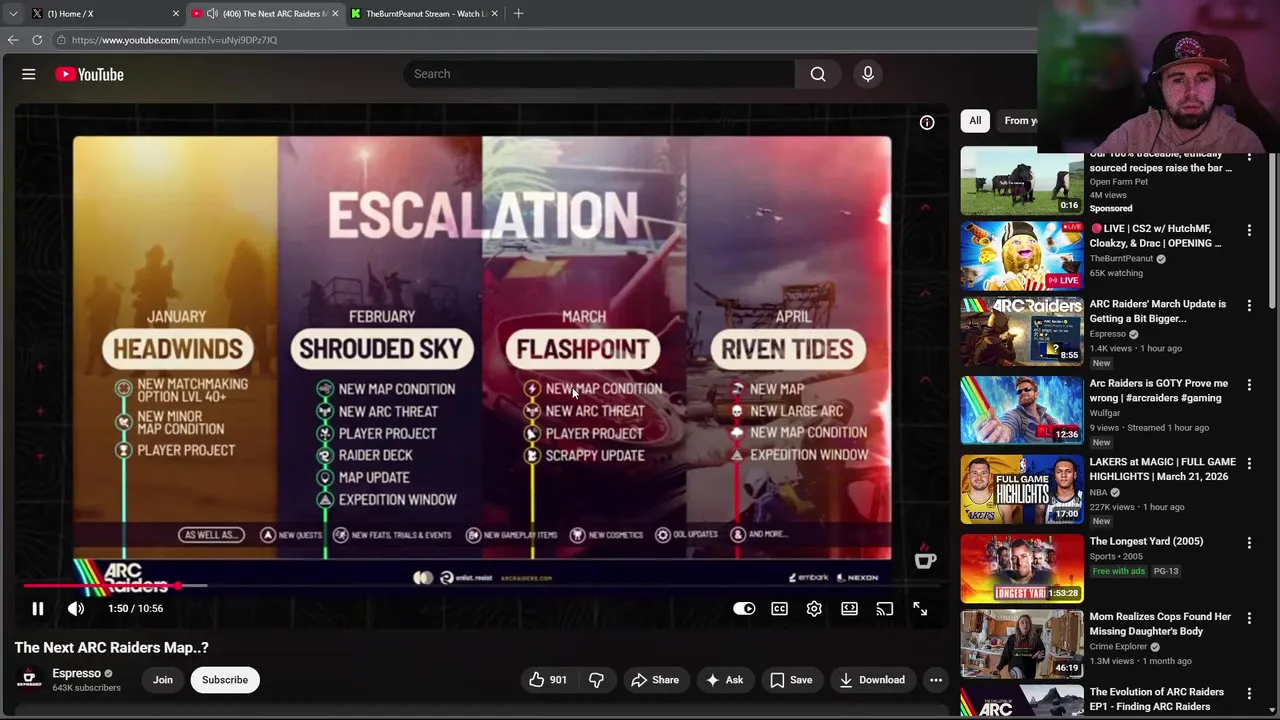The image size is (1280, 720).
Task: Close TheBurntPeanut Stream tab
Action: (494, 14)
